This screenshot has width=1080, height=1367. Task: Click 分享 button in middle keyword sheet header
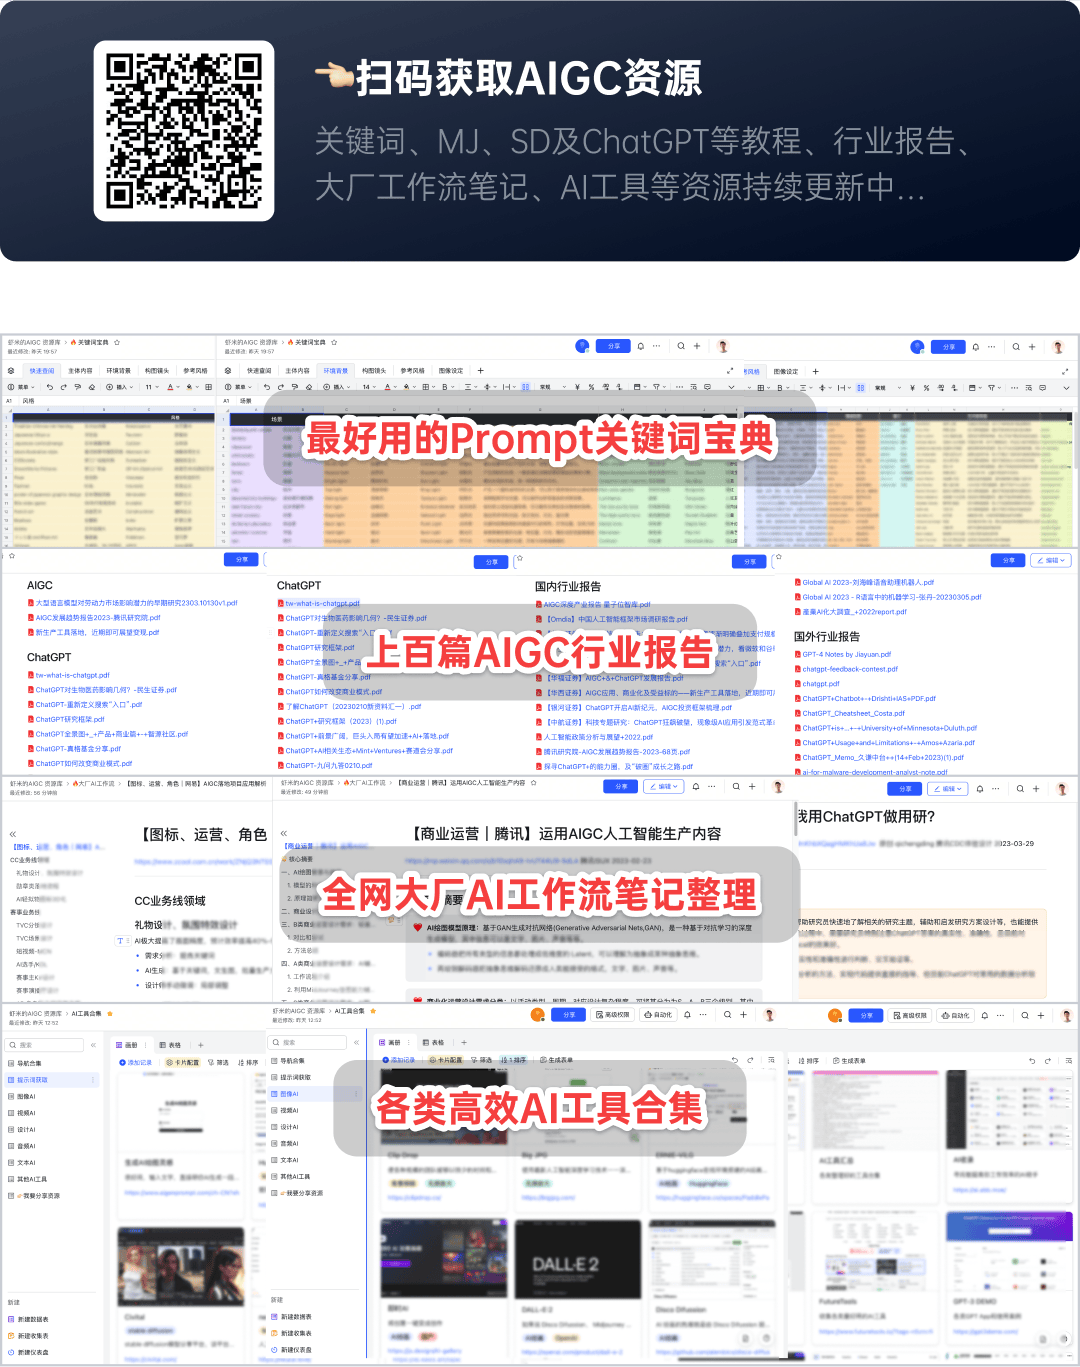(614, 346)
